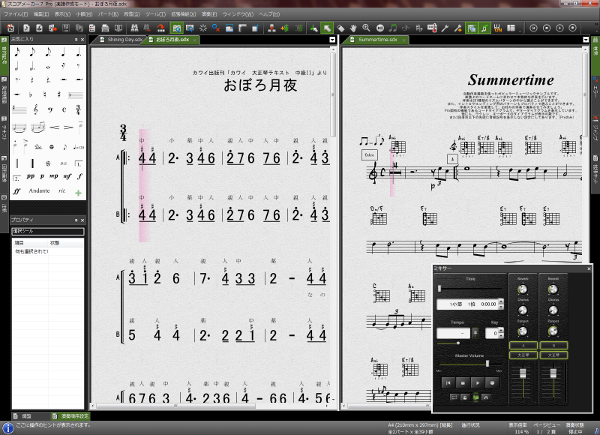Select the arrow selection tool

pyautogui.click(x=327, y=28)
